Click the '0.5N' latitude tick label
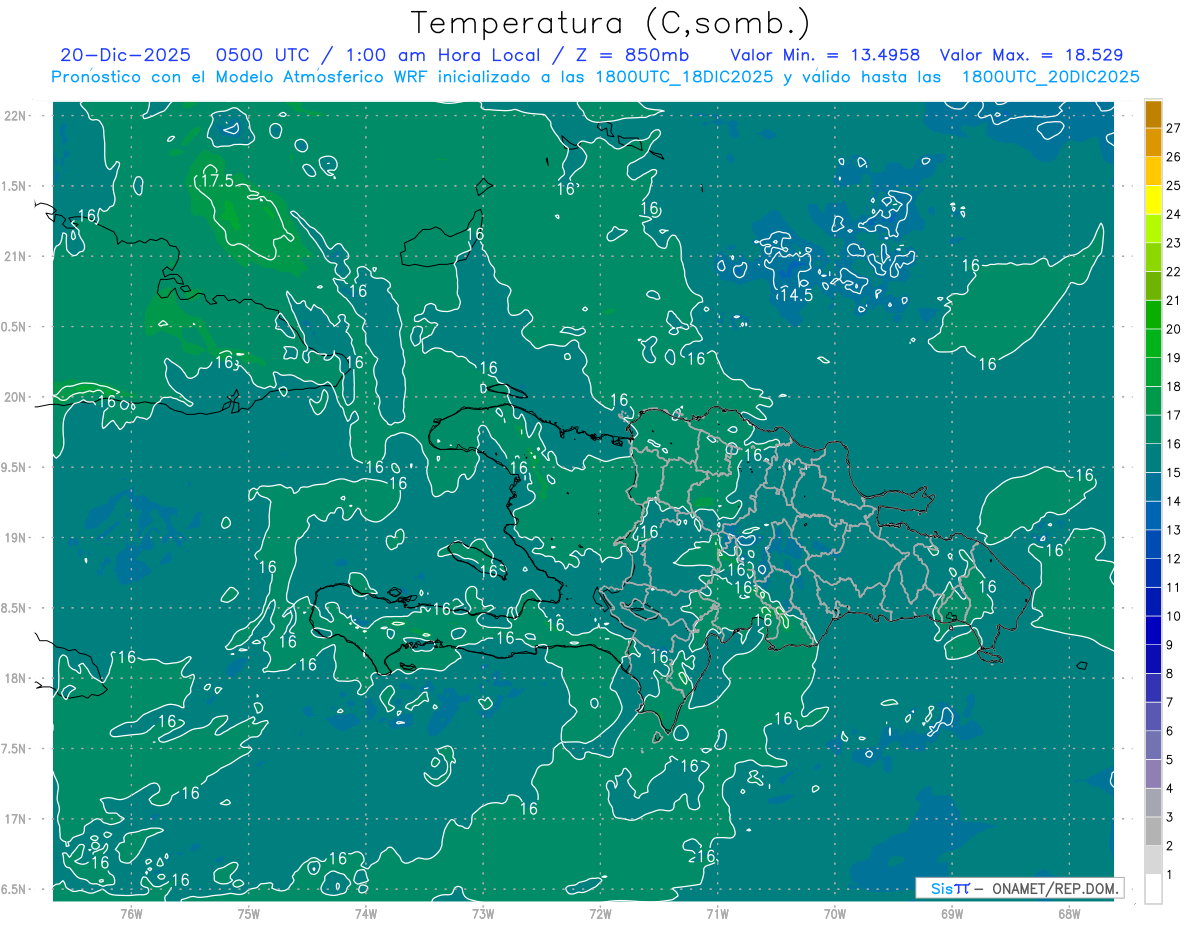Viewport: 1200px width, 927px height. (14, 327)
